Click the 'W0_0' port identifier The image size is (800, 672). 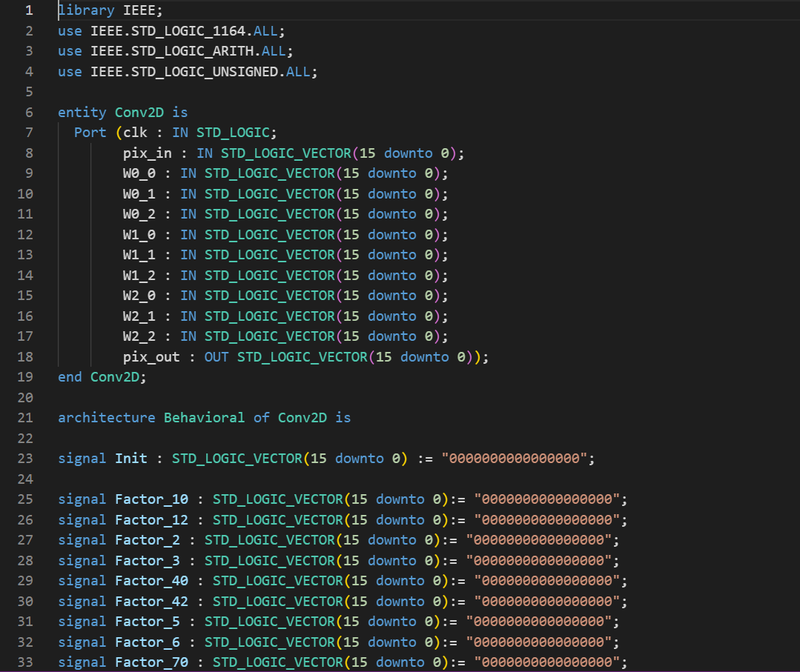(139, 173)
